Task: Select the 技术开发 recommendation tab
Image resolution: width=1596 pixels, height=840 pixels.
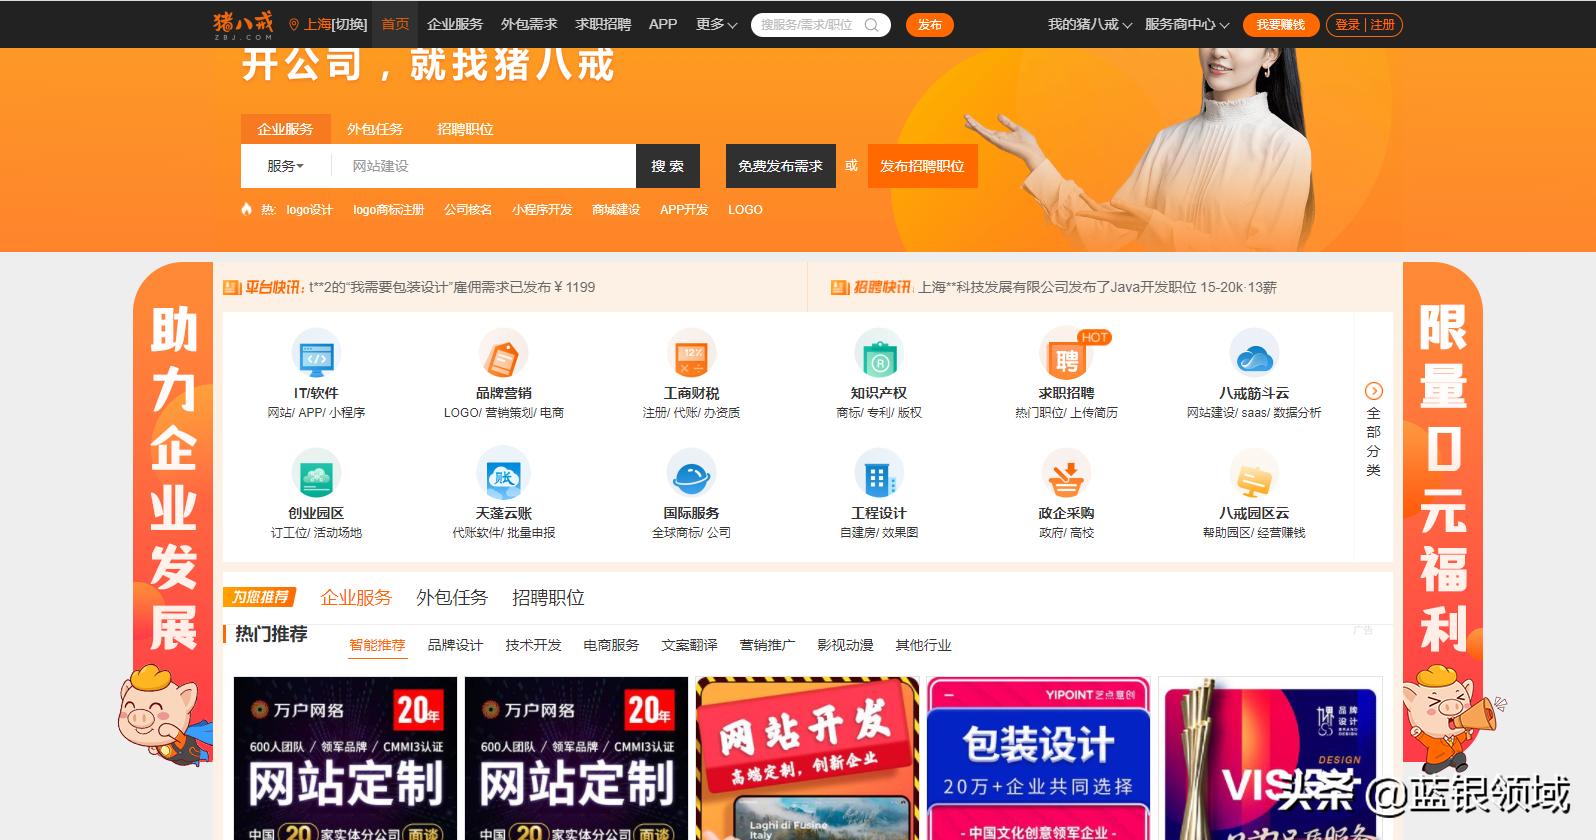Action: 533,645
